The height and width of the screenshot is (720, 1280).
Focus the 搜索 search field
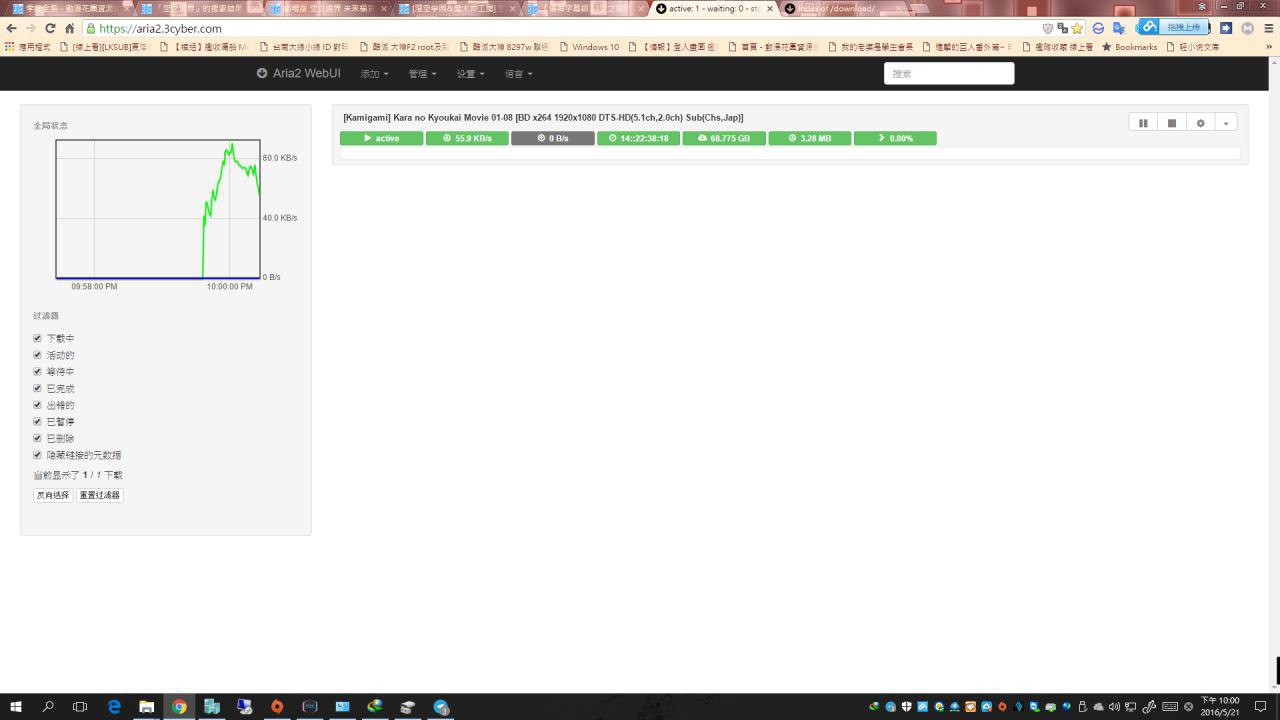[x=949, y=73]
